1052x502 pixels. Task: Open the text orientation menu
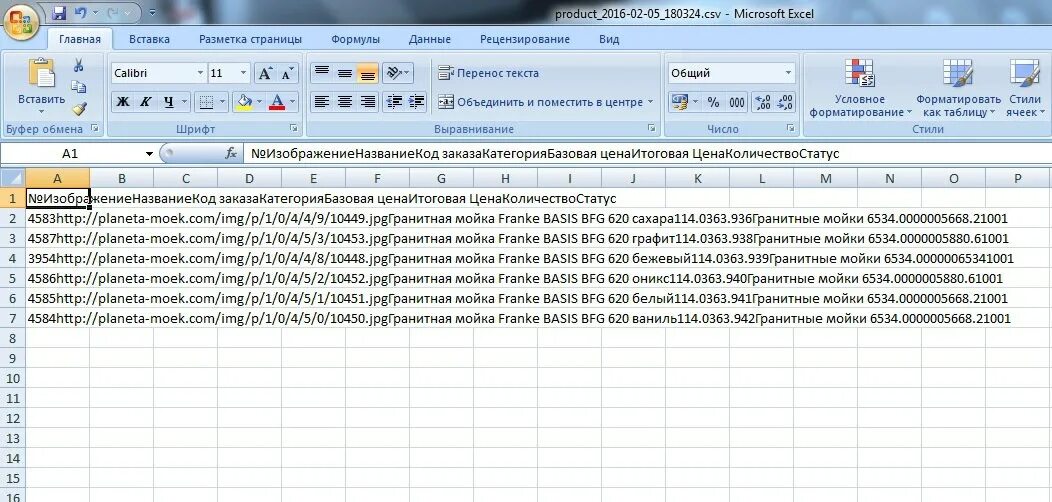[399, 73]
